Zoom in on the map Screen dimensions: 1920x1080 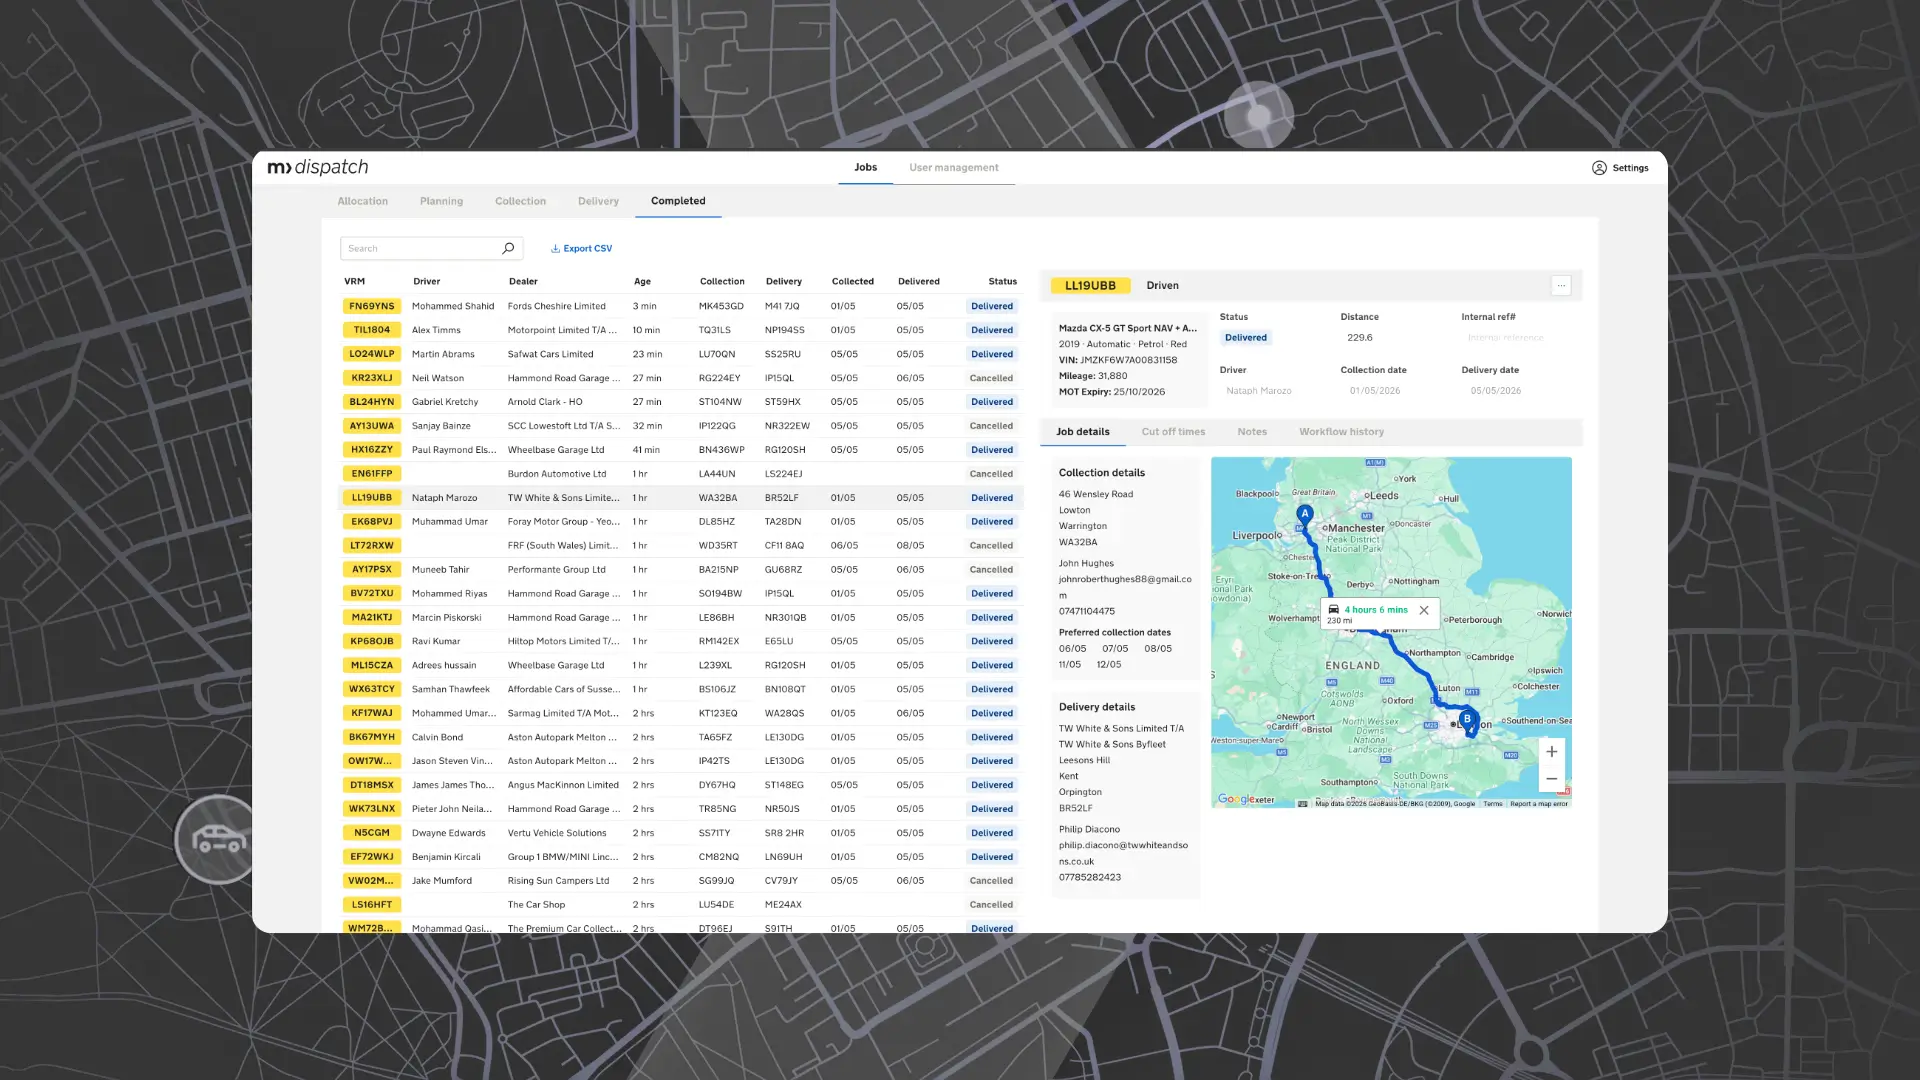pos(1551,752)
